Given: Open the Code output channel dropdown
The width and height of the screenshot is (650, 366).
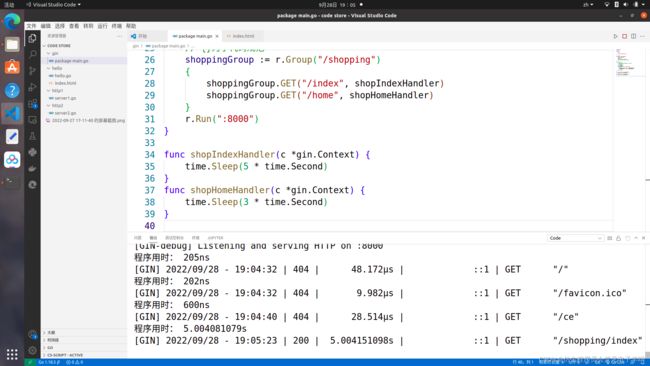Looking at the screenshot, I should click(x=575, y=238).
